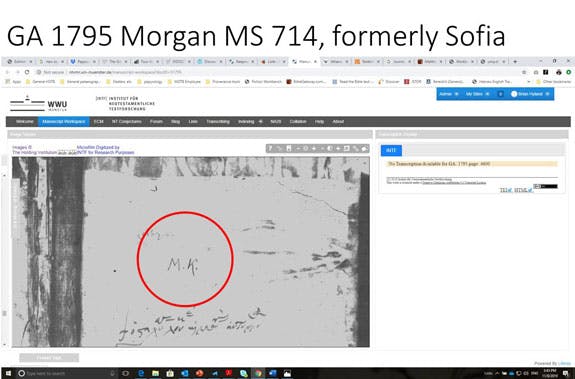Expand the Admin dropdown

point(449,94)
